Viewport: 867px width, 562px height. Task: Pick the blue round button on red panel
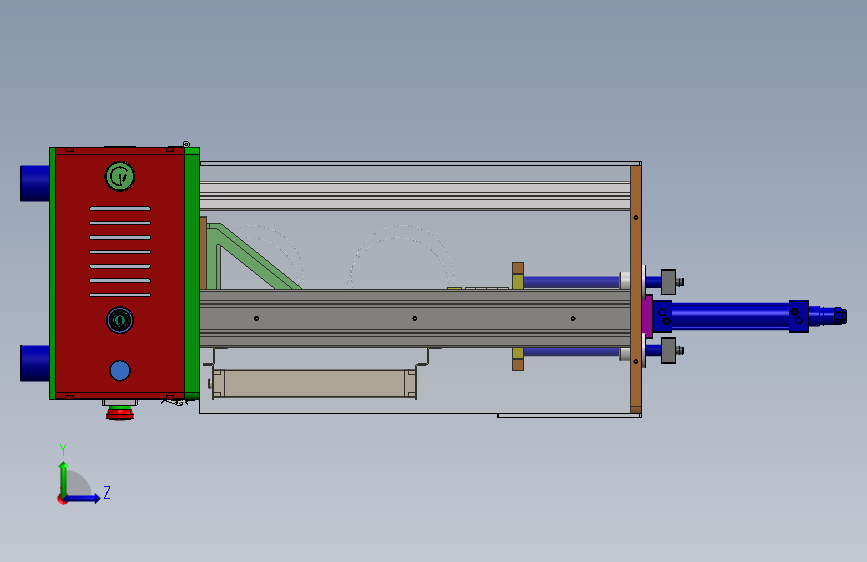click(x=120, y=371)
